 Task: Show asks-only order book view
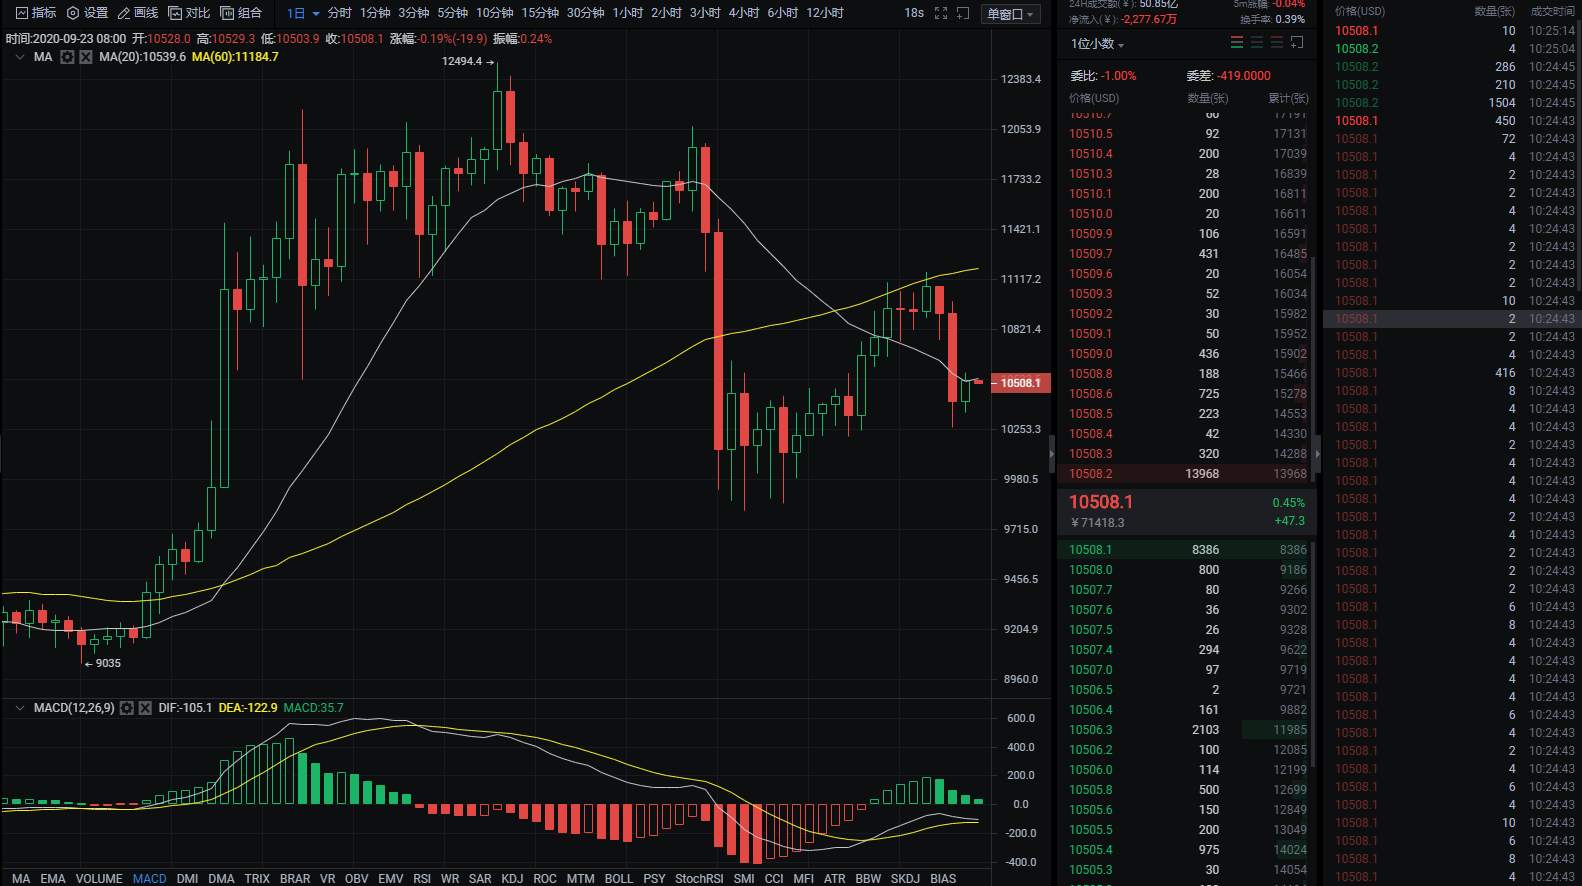point(1277,42)
